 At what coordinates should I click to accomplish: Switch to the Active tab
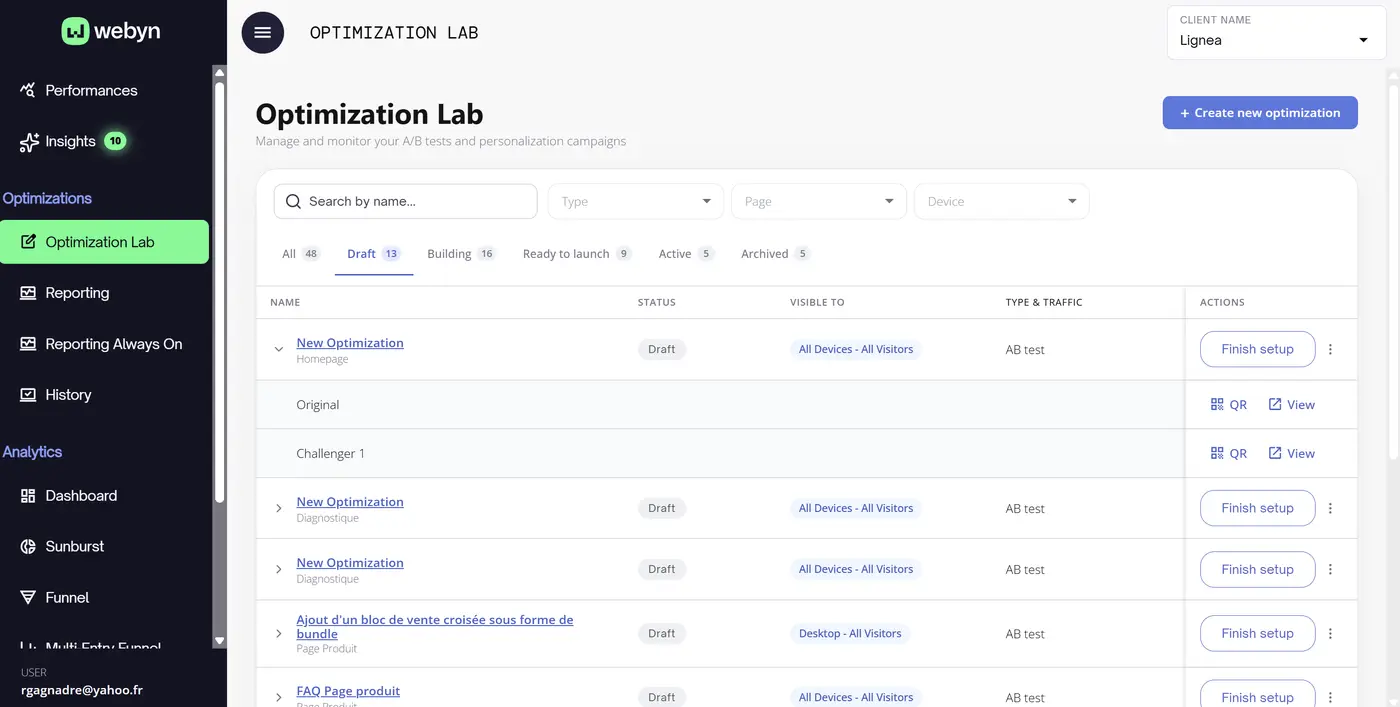pos(686,254)
